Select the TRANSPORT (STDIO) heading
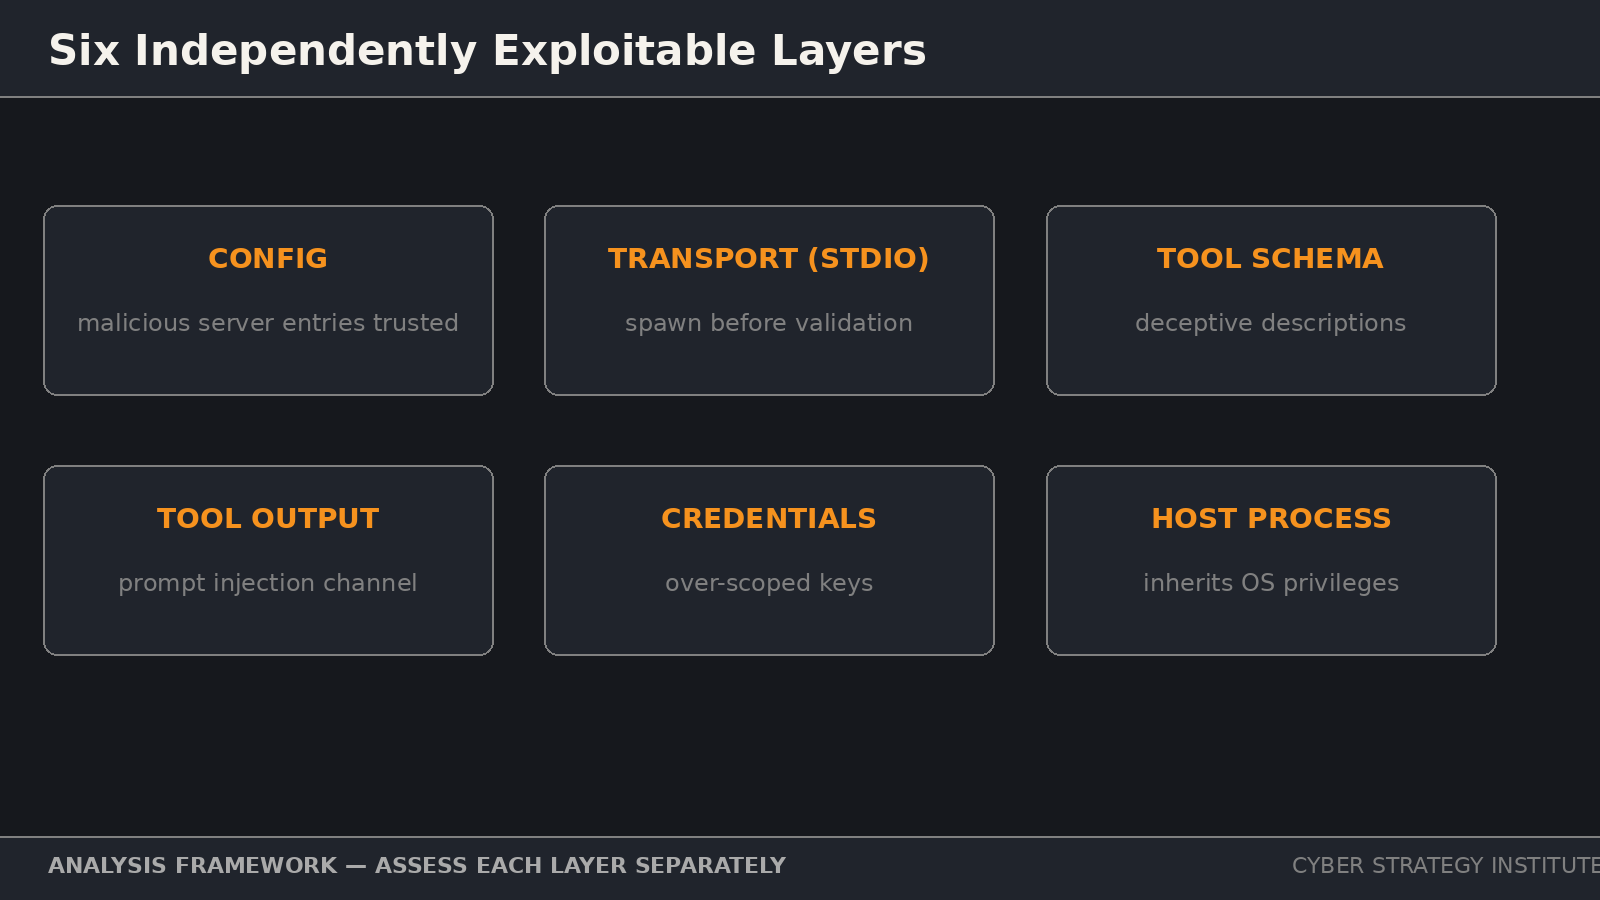 769,259
